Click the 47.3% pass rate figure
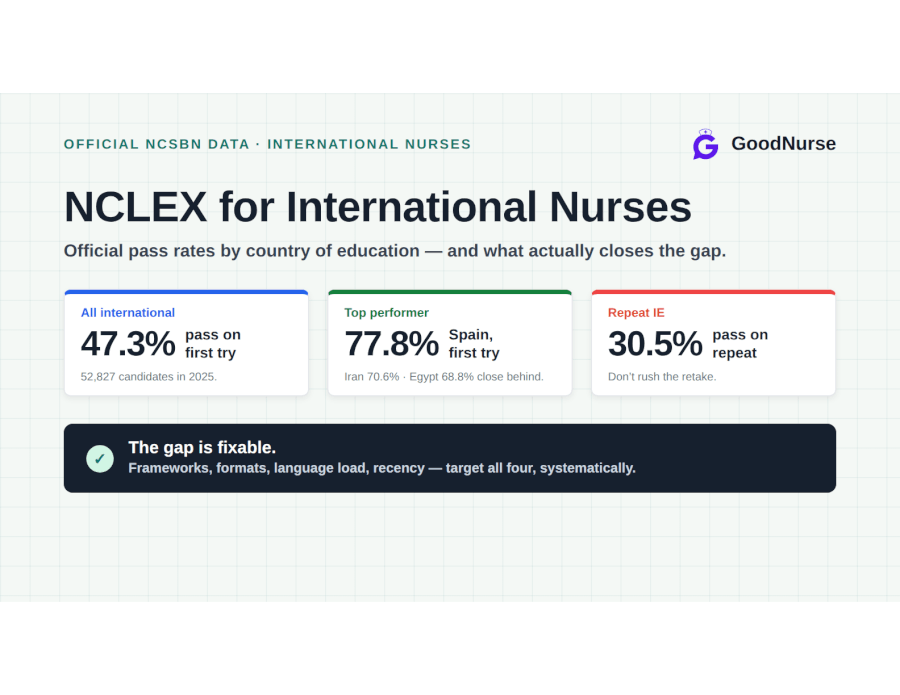 (x=128, y=344)
